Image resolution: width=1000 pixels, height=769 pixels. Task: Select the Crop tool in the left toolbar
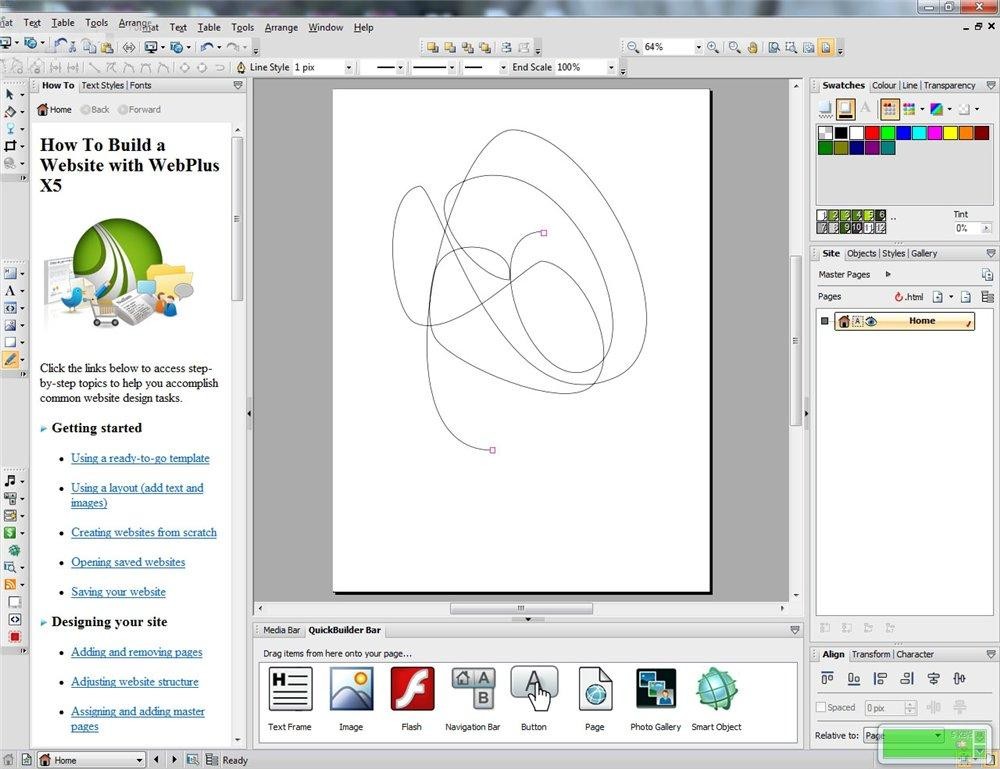pyautogui.click(x=10, y=145)
